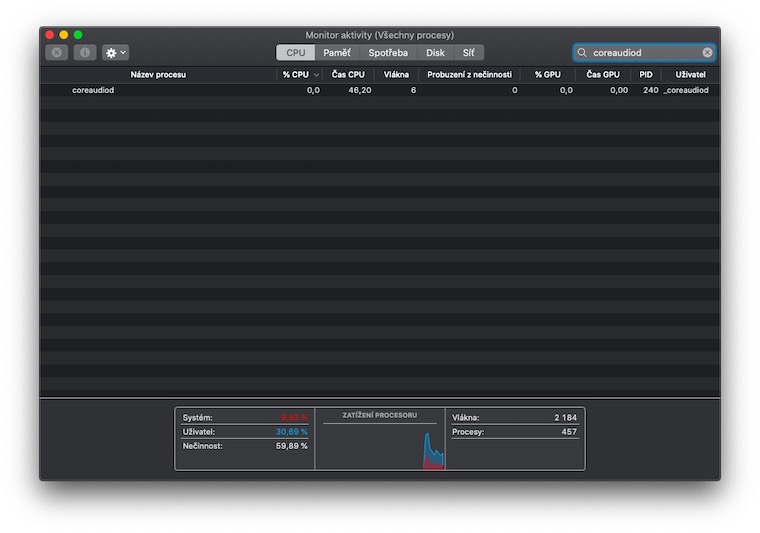Click the green full screen button
This screenshot has height=533, width=760.
click(x=78, y=35)
